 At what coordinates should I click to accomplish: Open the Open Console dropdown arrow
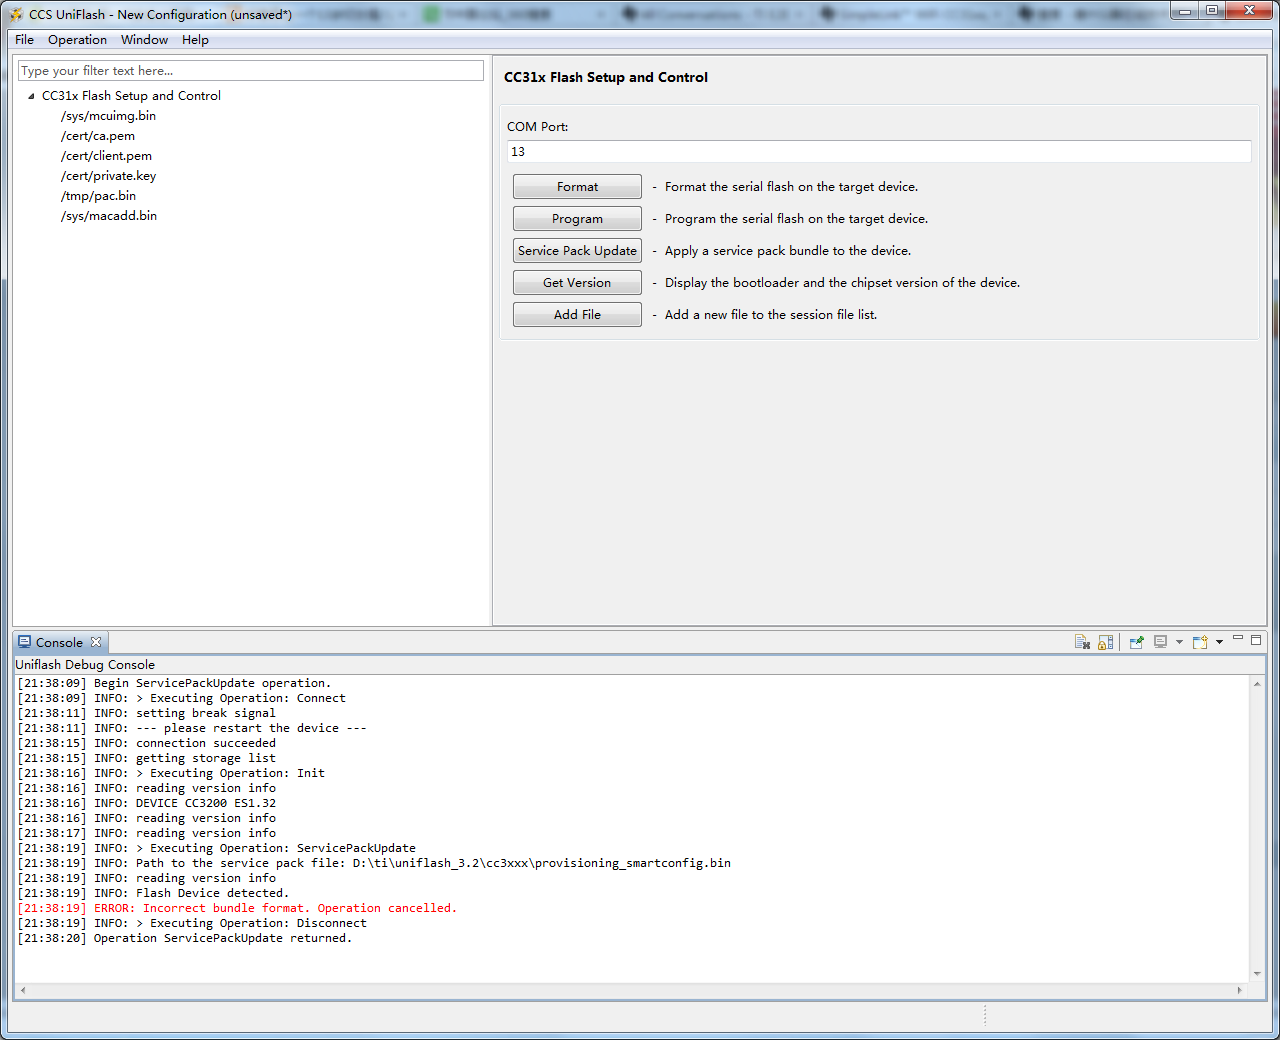click(1219, 642)
